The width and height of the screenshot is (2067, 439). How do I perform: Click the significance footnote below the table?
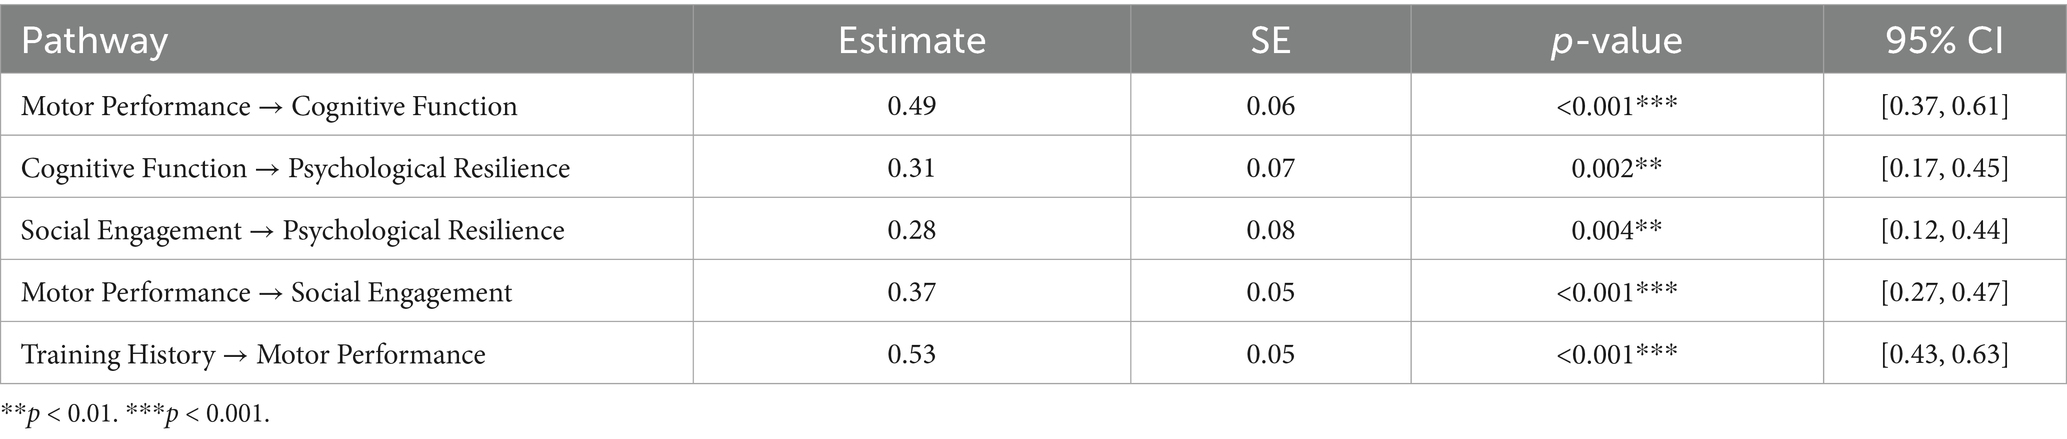click(x=135, y=413)
